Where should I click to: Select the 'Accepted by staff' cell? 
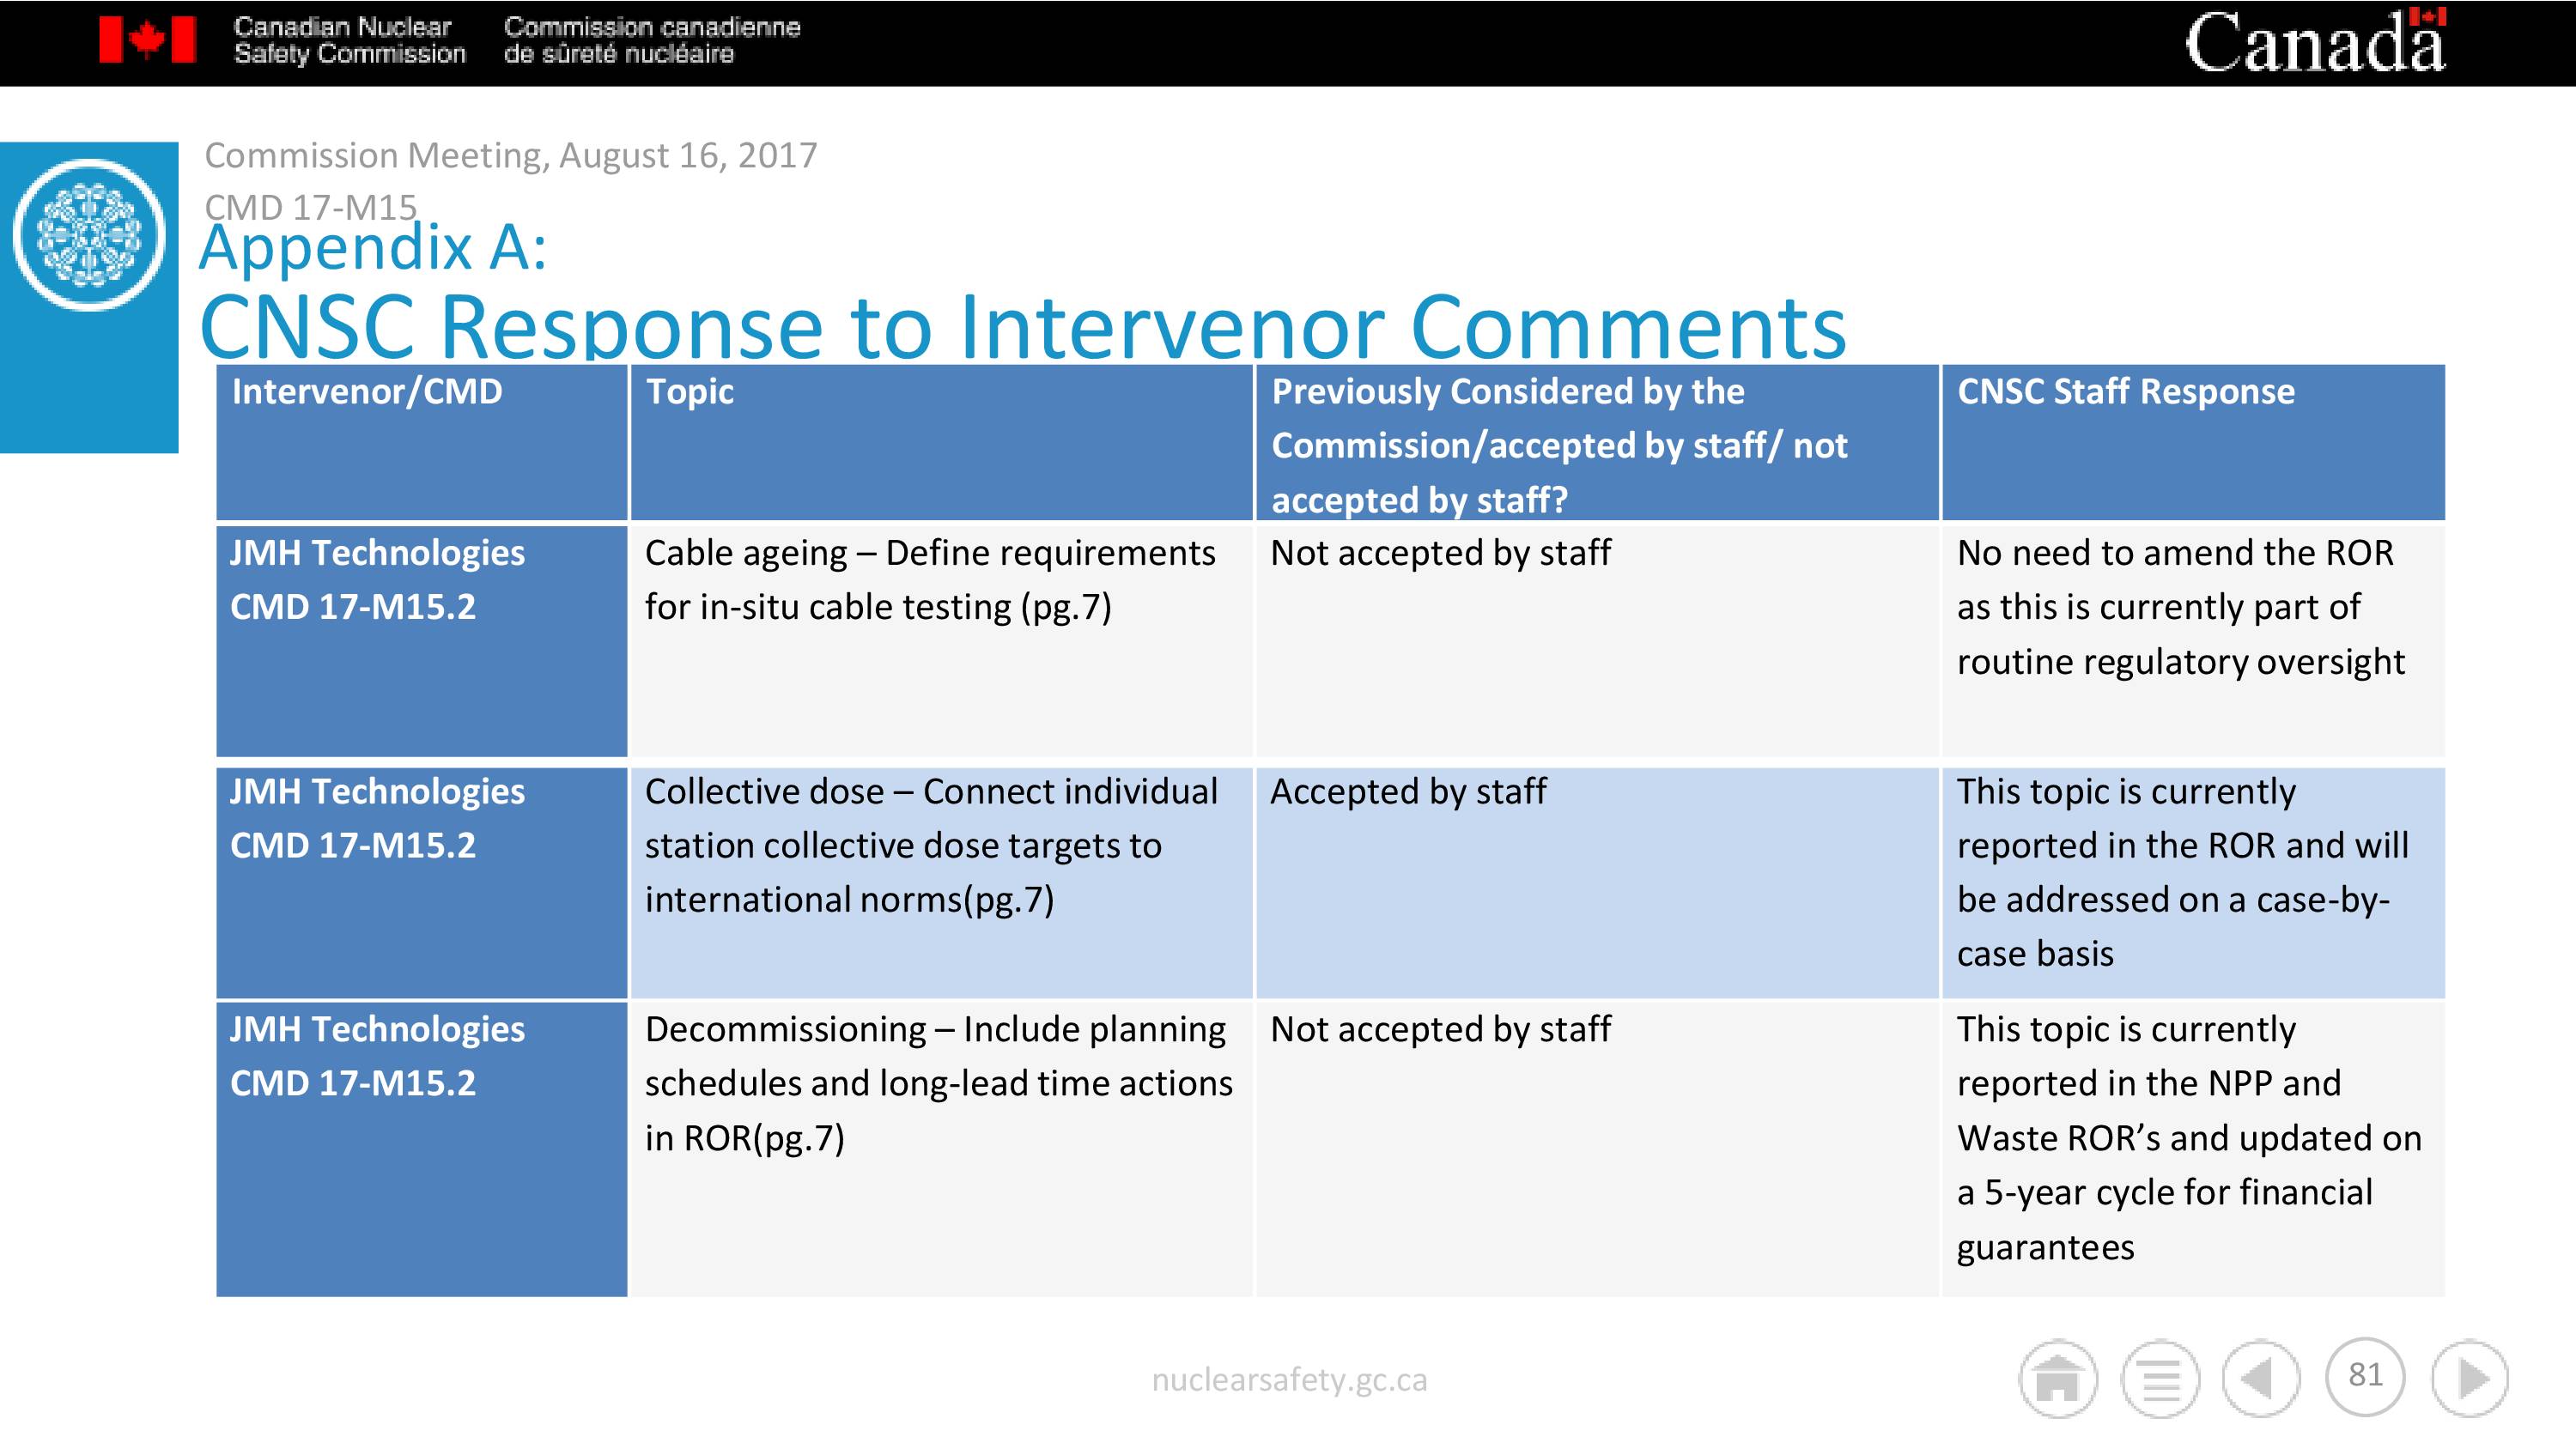(x=1597, y=883)
